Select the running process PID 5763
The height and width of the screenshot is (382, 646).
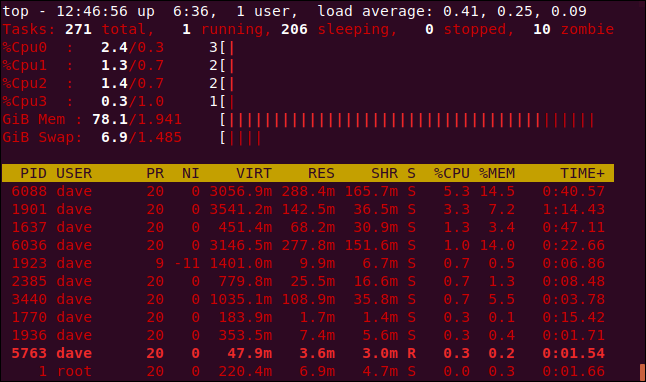pos(308,354)
